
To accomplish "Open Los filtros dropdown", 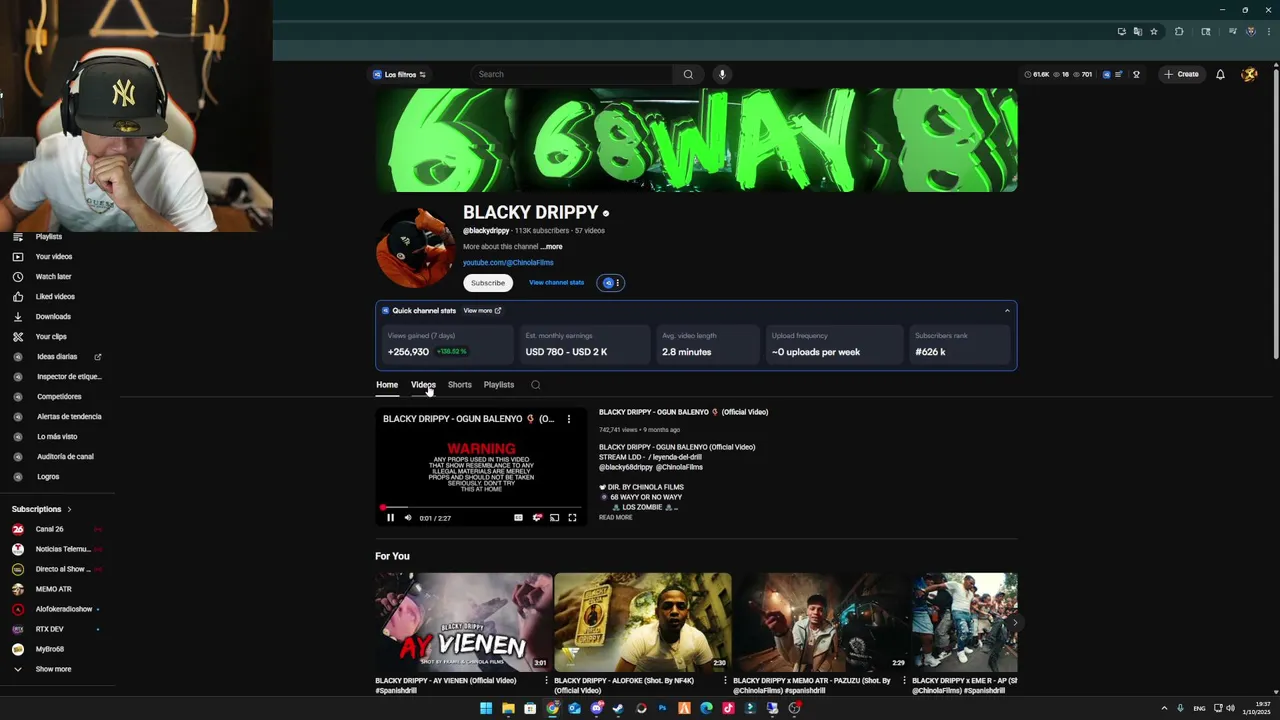I will pos(400,74).
